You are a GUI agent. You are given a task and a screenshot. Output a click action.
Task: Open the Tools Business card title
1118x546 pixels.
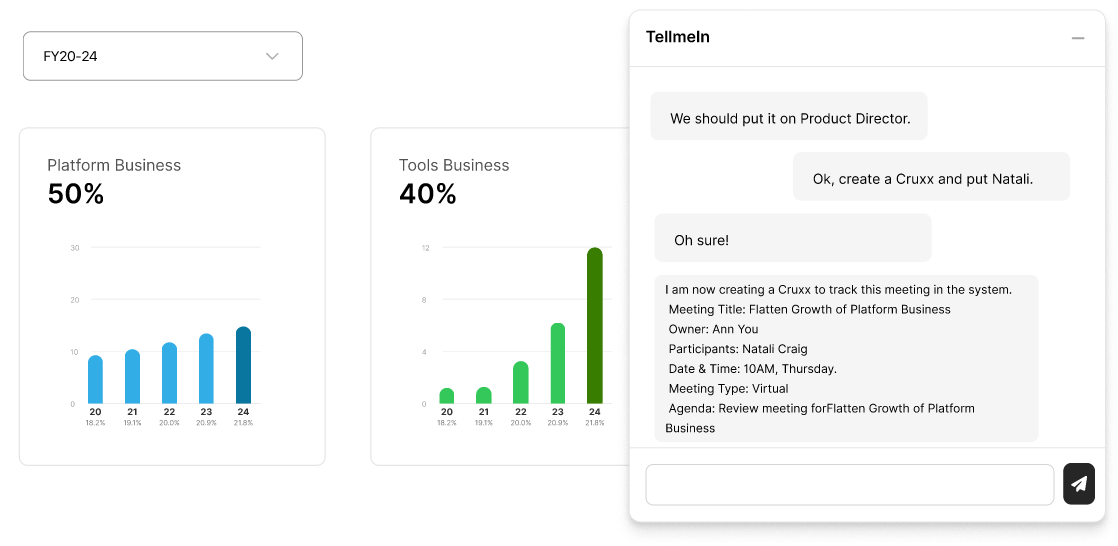click(x=454, y=165)
